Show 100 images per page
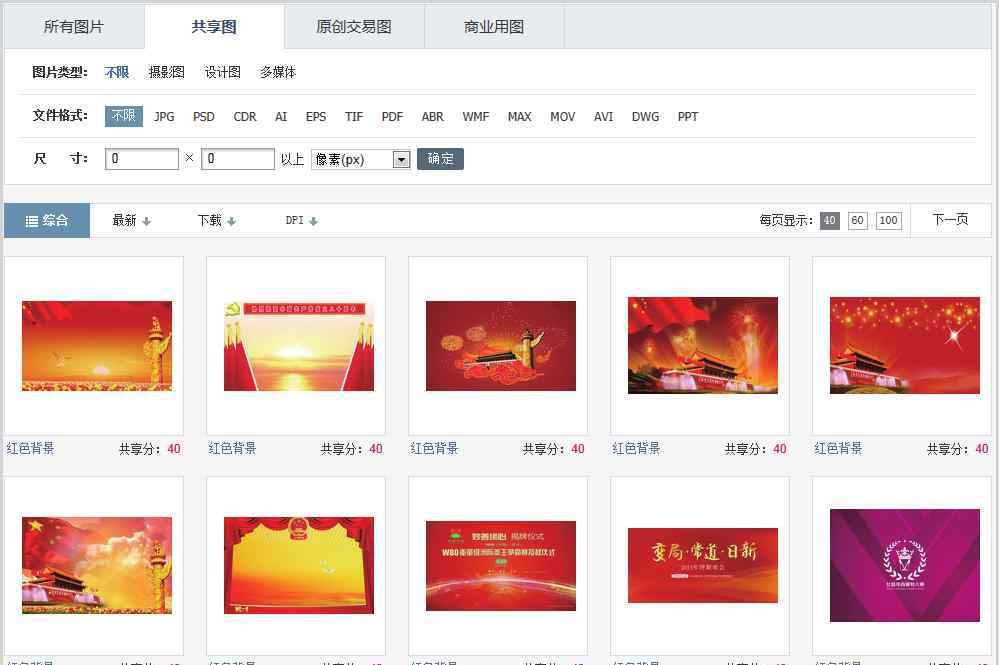 coord(889,220)
